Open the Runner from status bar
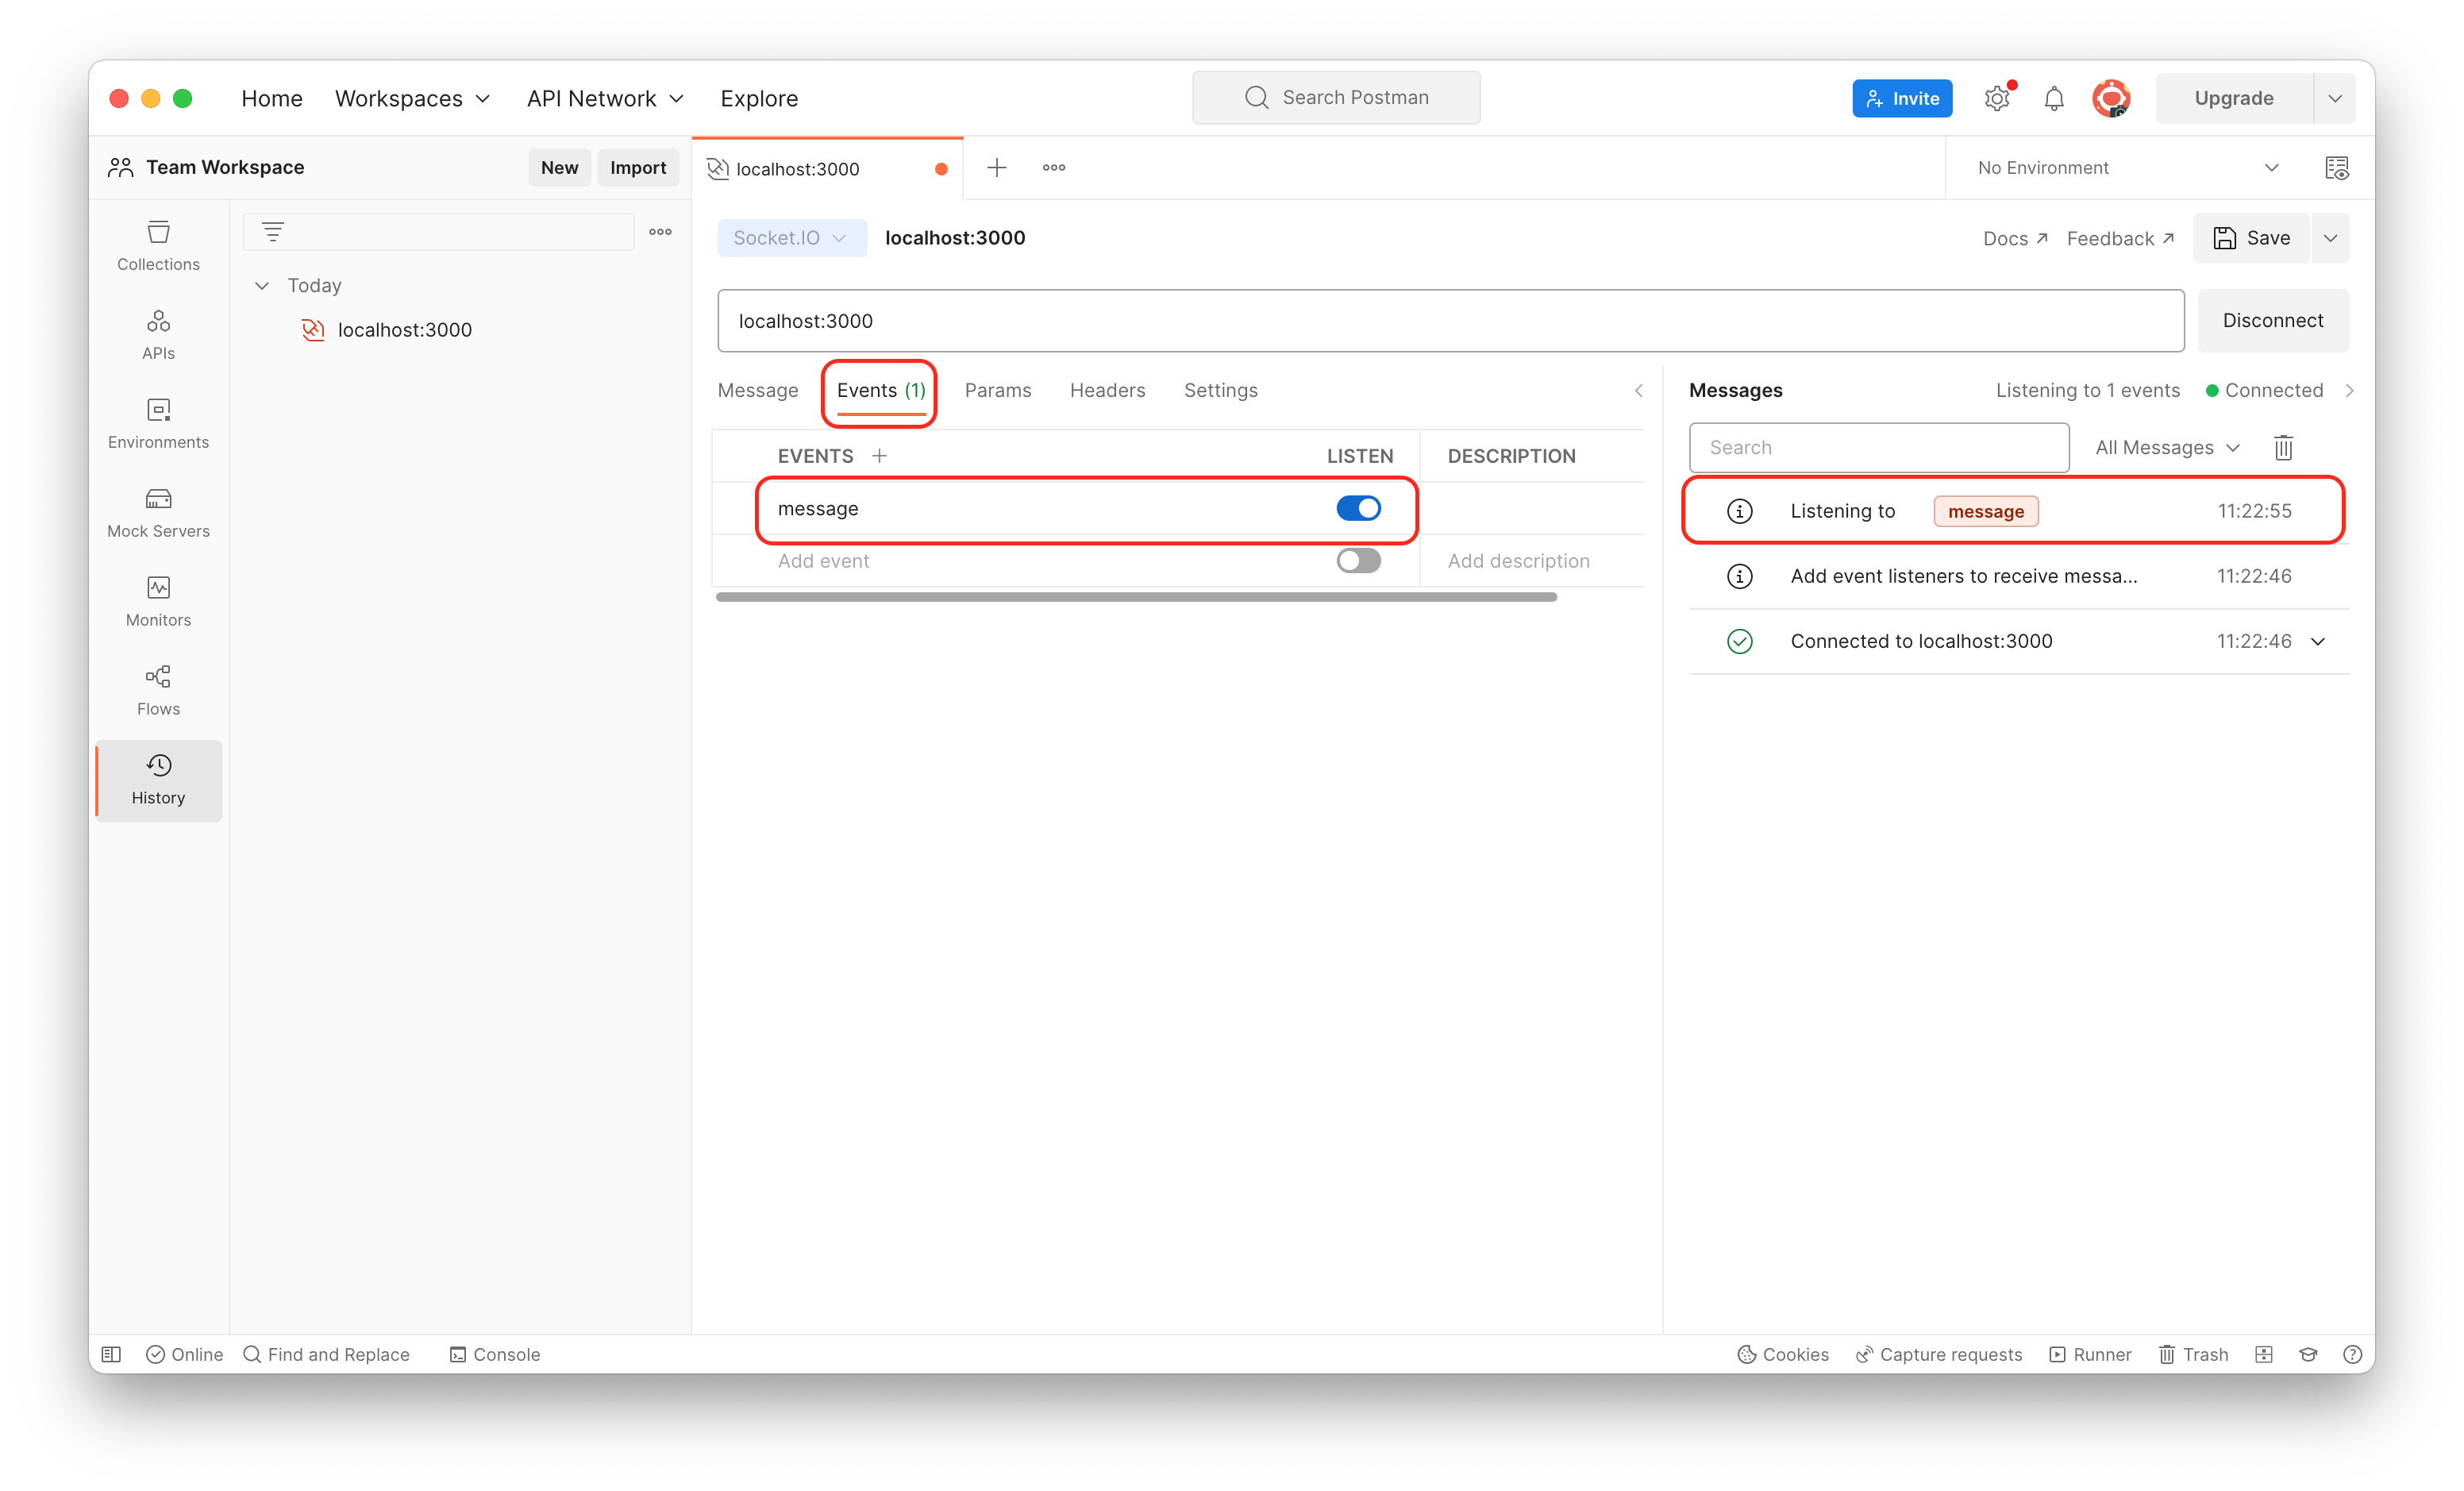Screen dimensions: 2464x1491 tap(2090, 1354)
